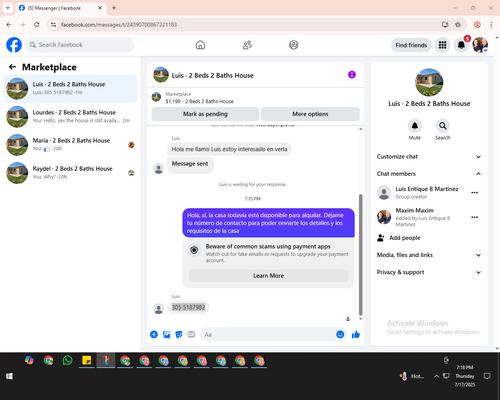Bookmark this page with the star icon
This screenshot has width=500, height=400.
(458, 24)
